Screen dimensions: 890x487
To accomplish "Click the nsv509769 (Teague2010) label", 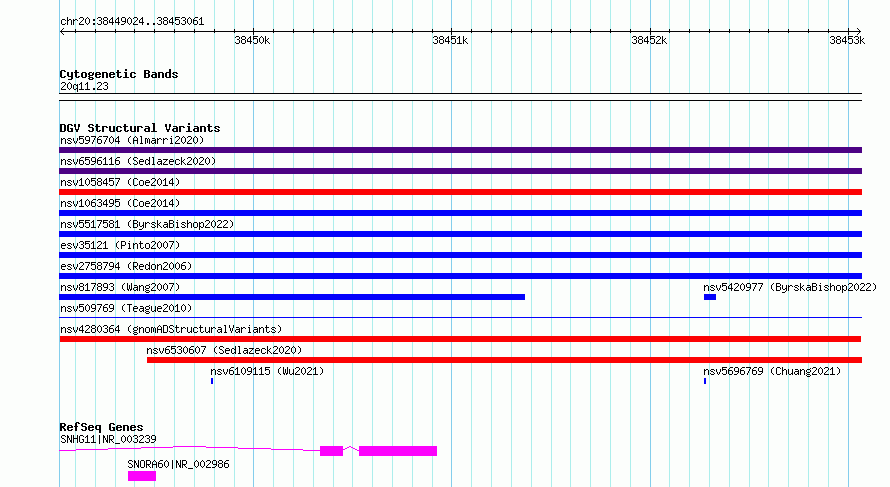I will [x=126, y=308].
